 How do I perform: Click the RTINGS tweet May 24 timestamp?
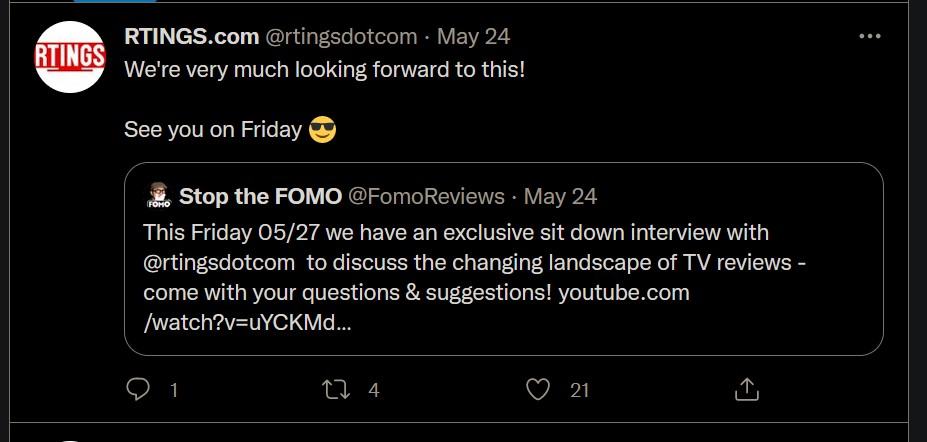coord(473,37)
